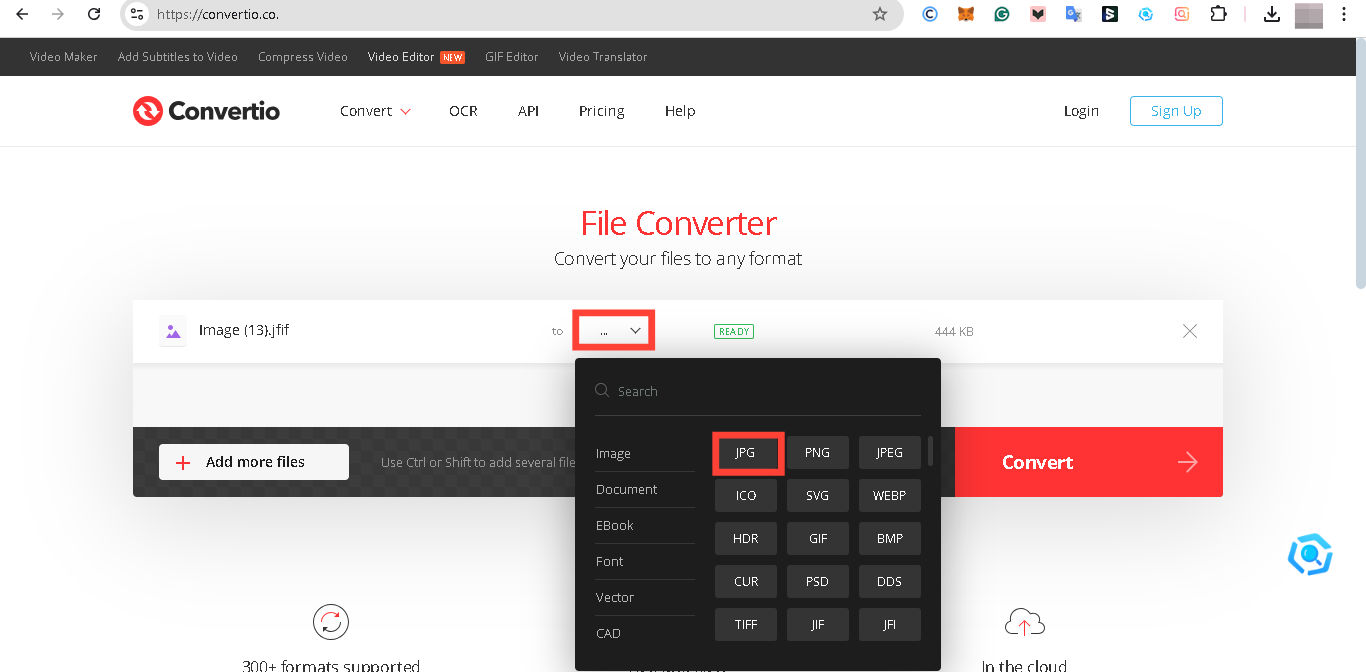This screenshot has width=1366, height=672.
Task: Bookmark page with star icon
Action: [x=880, y=14]
